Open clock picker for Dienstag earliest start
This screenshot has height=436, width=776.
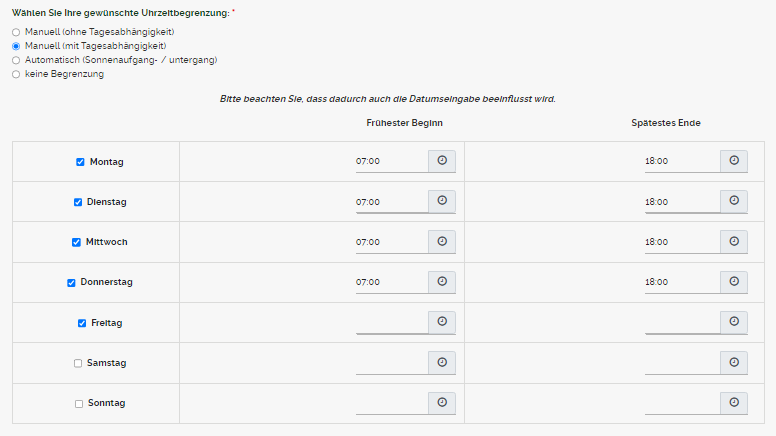point(442,201)
